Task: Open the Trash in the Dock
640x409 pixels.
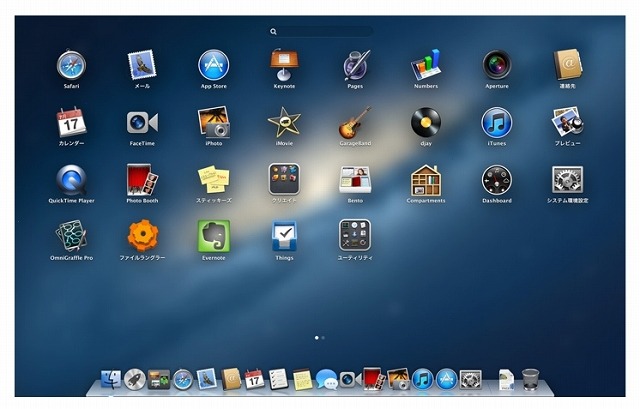Action: (530, 380)
